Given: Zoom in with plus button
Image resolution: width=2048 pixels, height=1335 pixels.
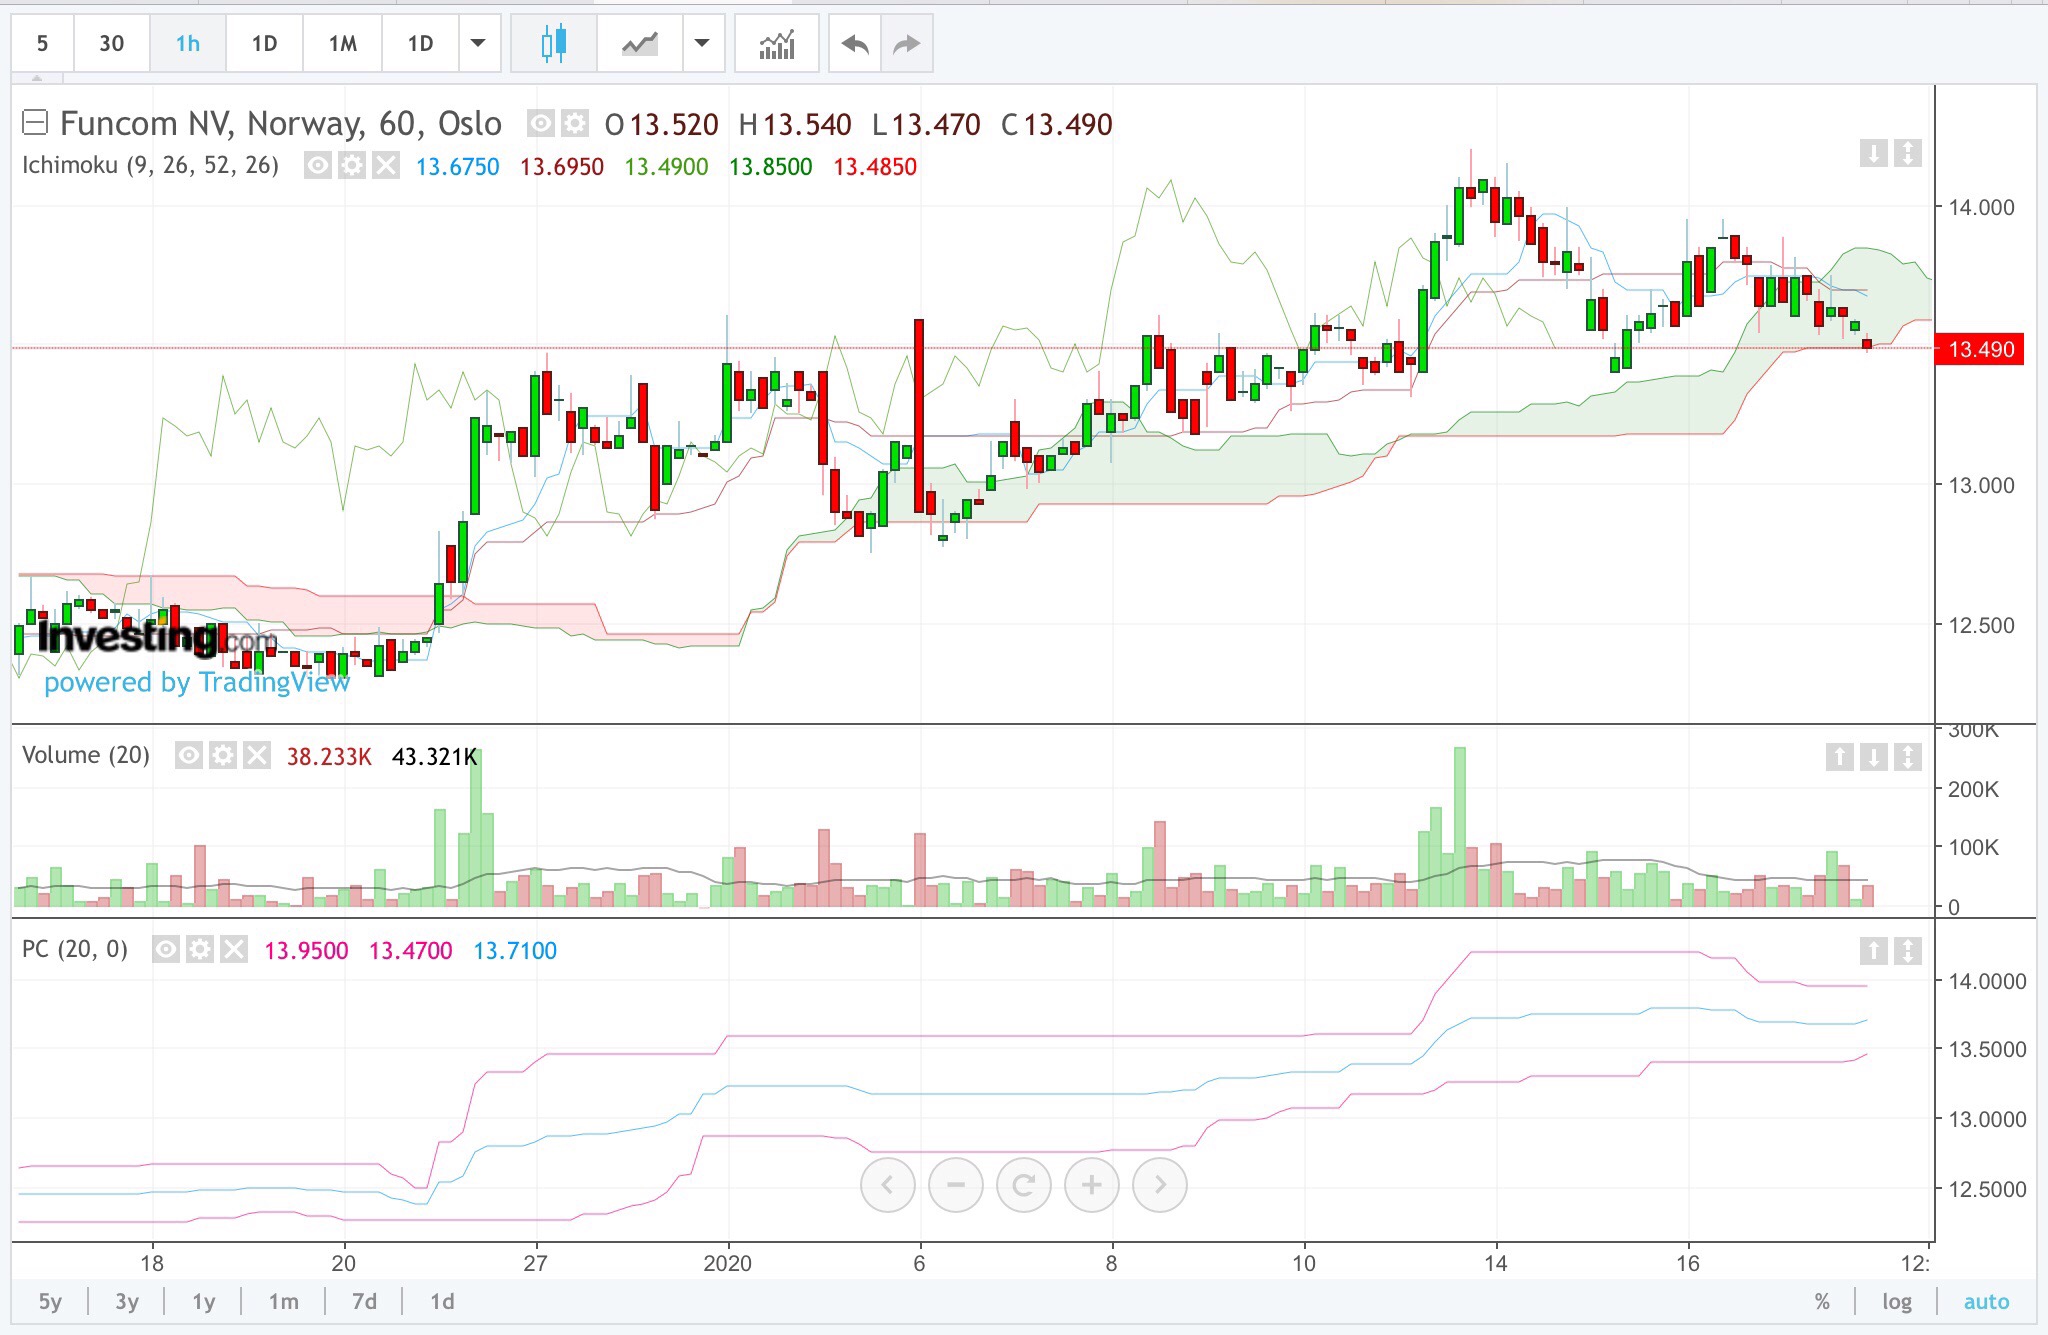Looking at the screenshot, I should [1092, 1185].
